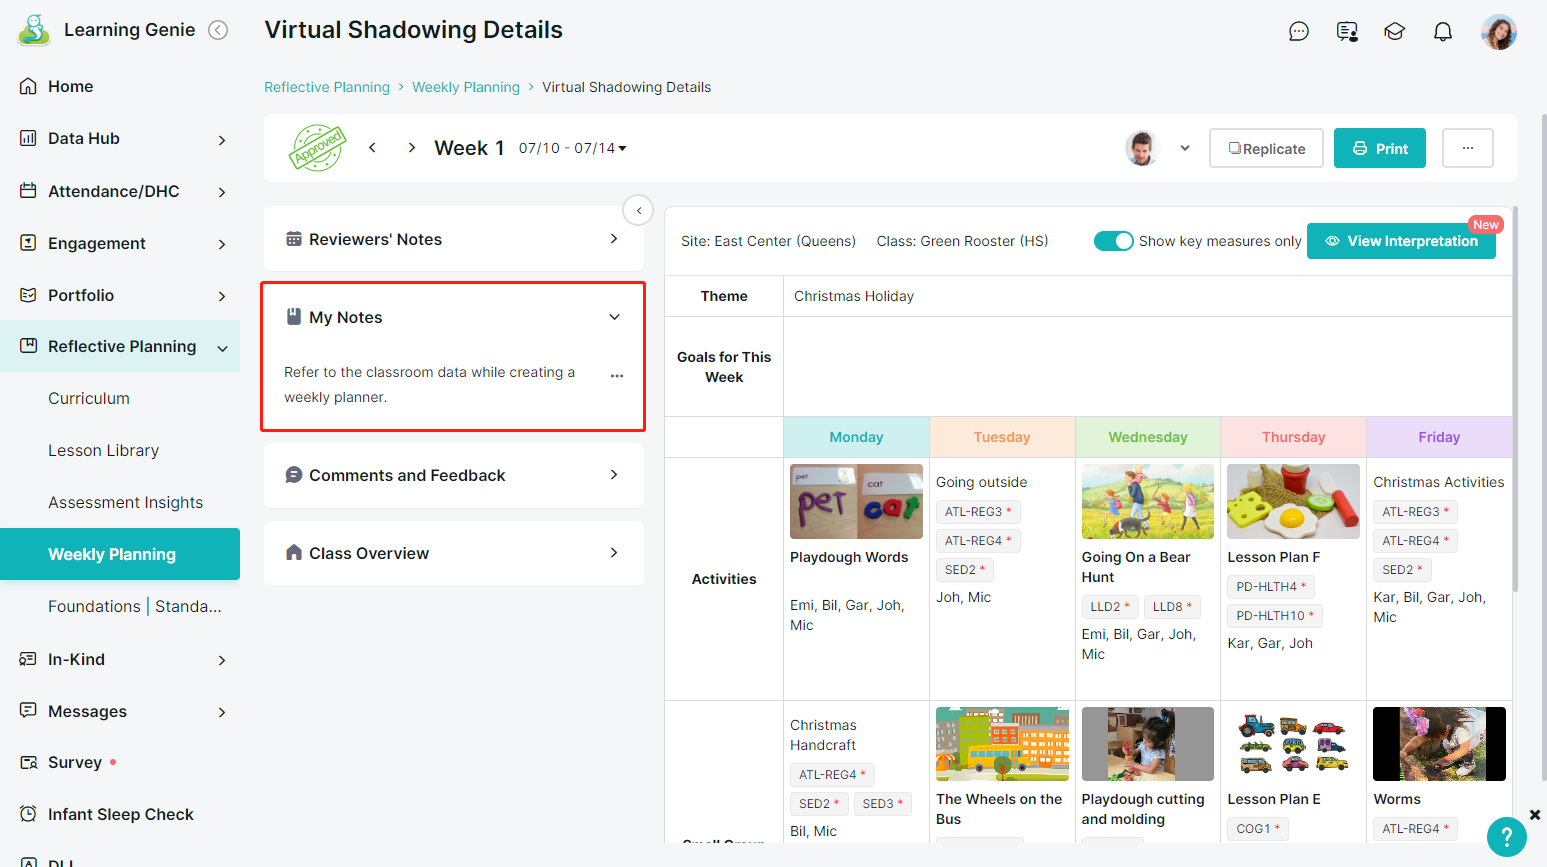
Task: Click the Friday column header
Action: tap(1439, 437)
